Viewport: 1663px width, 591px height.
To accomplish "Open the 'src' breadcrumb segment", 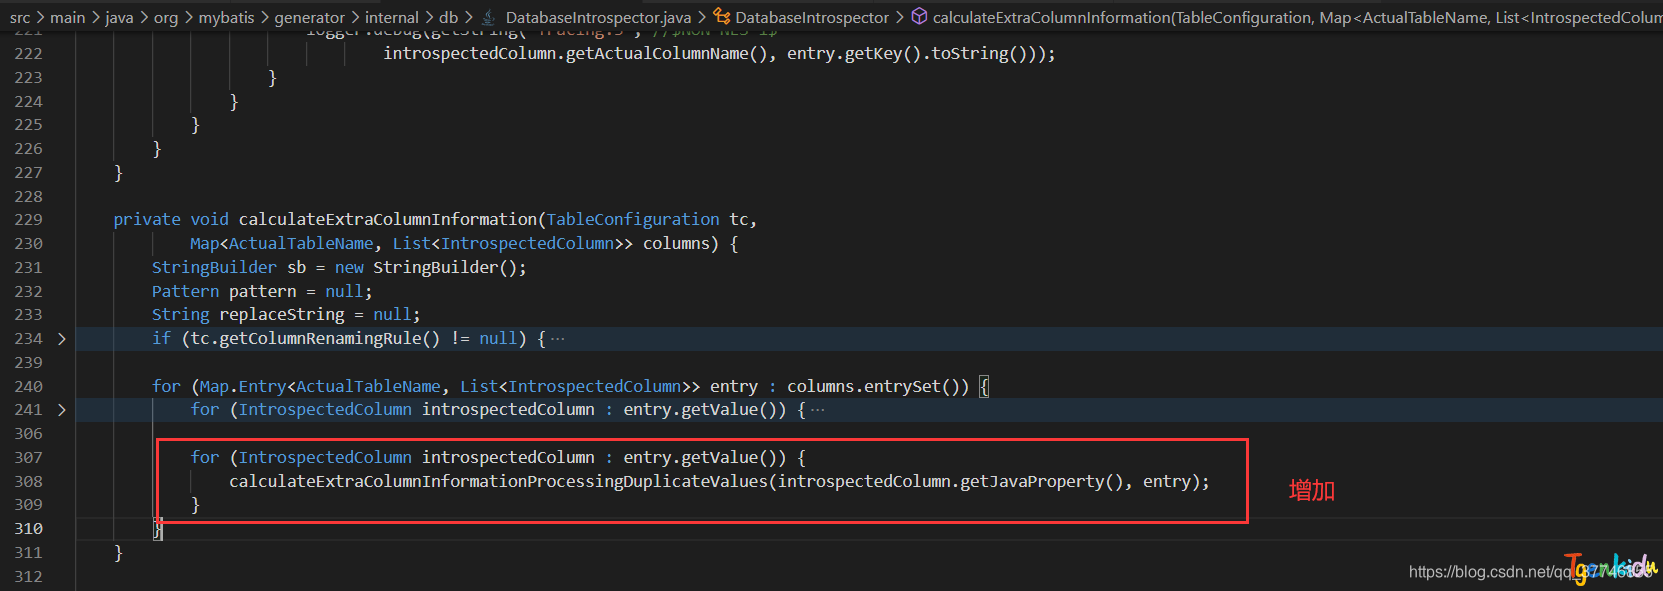I will point(20,17).
